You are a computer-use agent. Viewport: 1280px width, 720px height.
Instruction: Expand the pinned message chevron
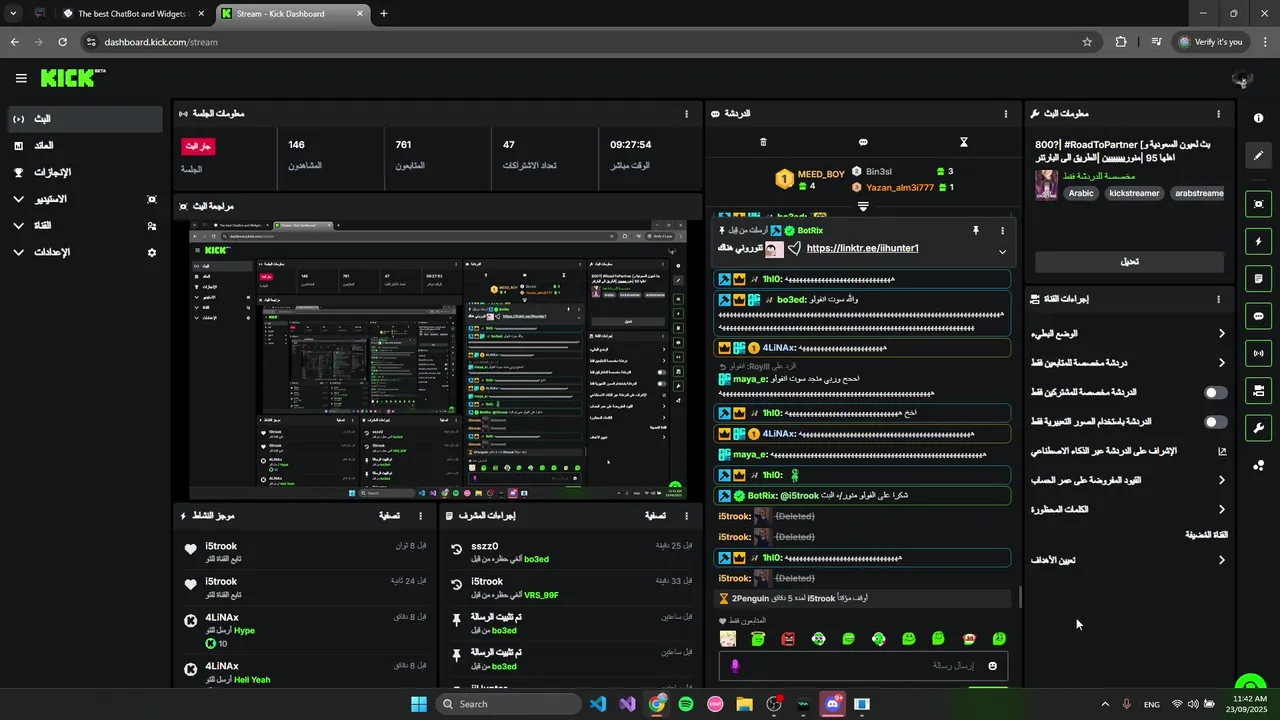pos(1003,252)
